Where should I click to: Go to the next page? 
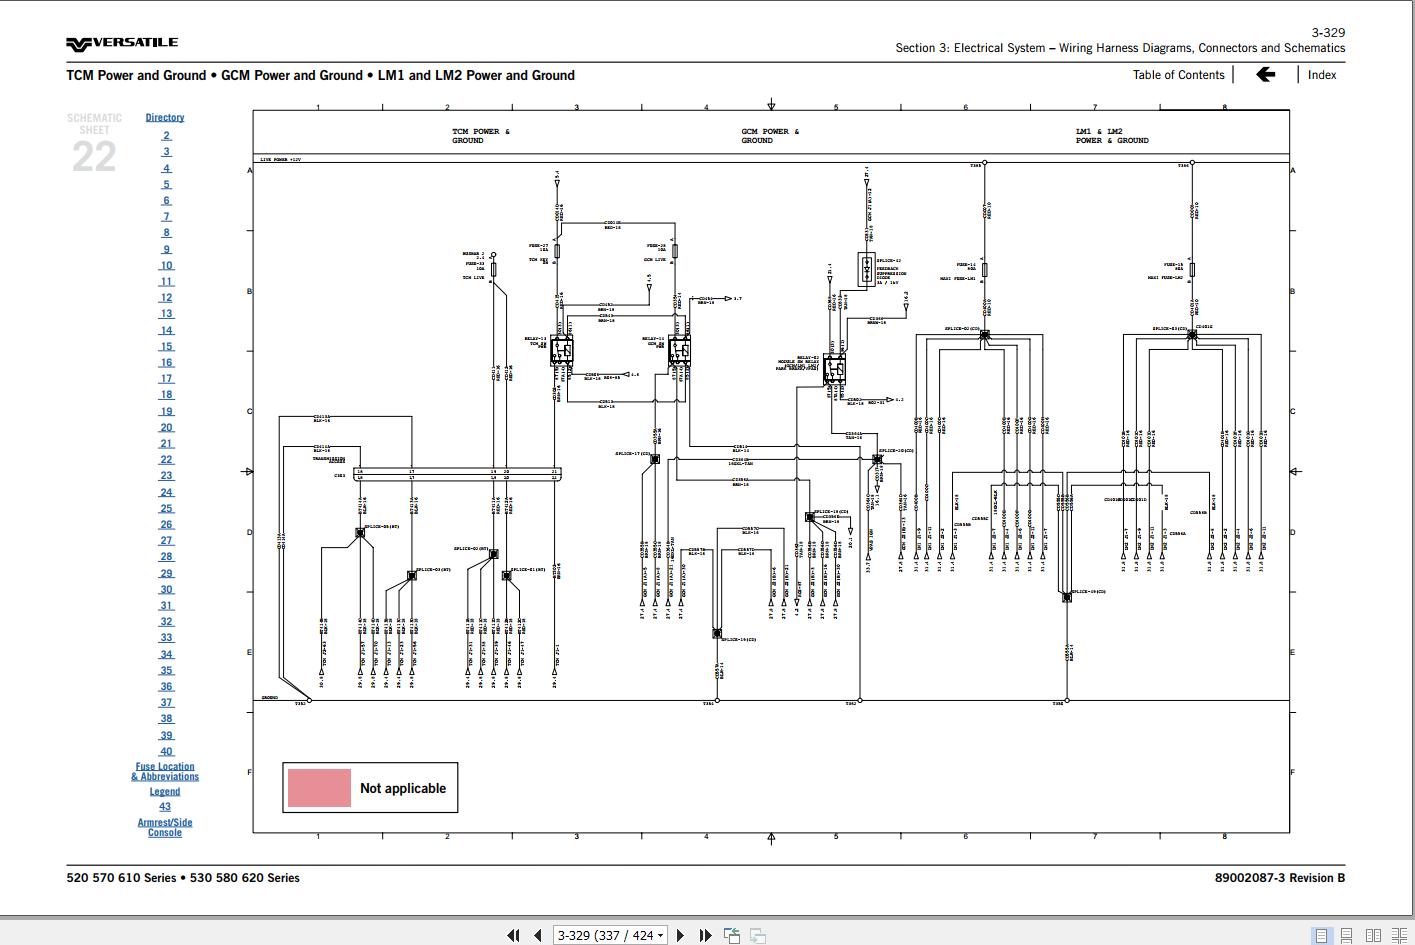point(681,935)
